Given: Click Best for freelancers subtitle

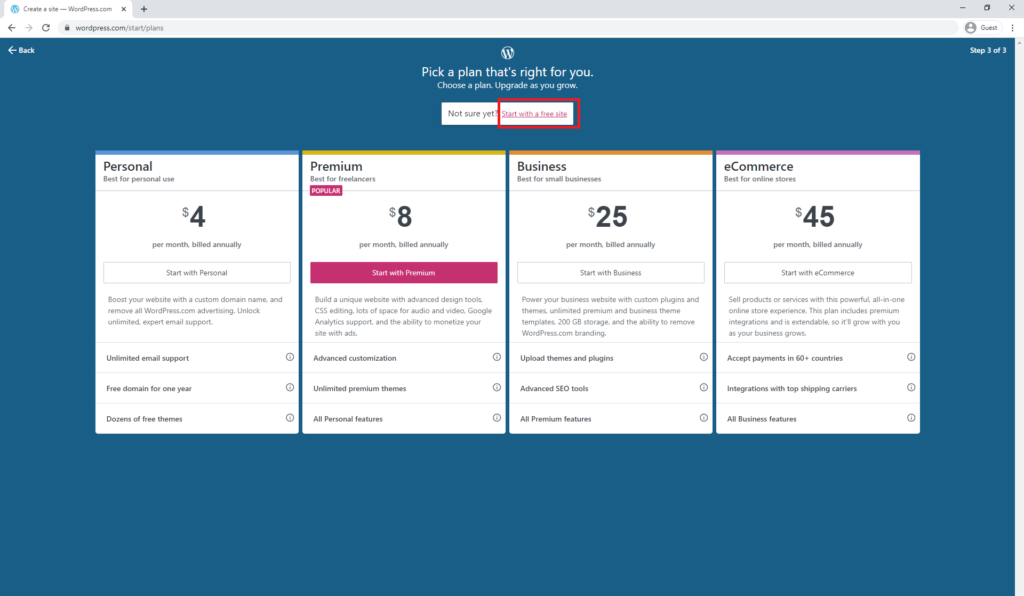Looking at the screenshot, I should [343, 179].
